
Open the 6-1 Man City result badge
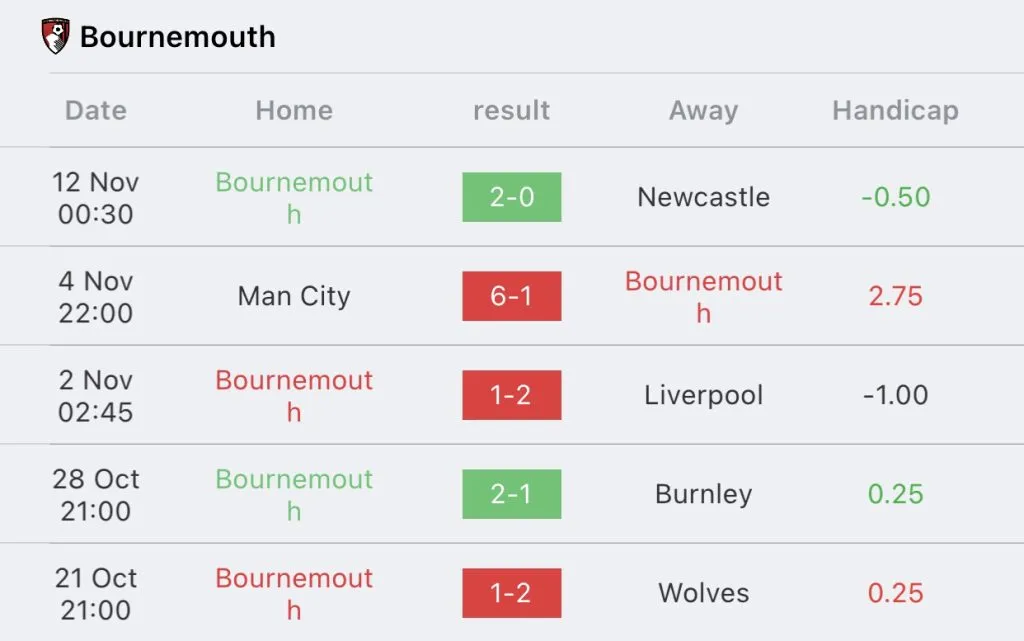pyautogui.click(x=511, y=296)
